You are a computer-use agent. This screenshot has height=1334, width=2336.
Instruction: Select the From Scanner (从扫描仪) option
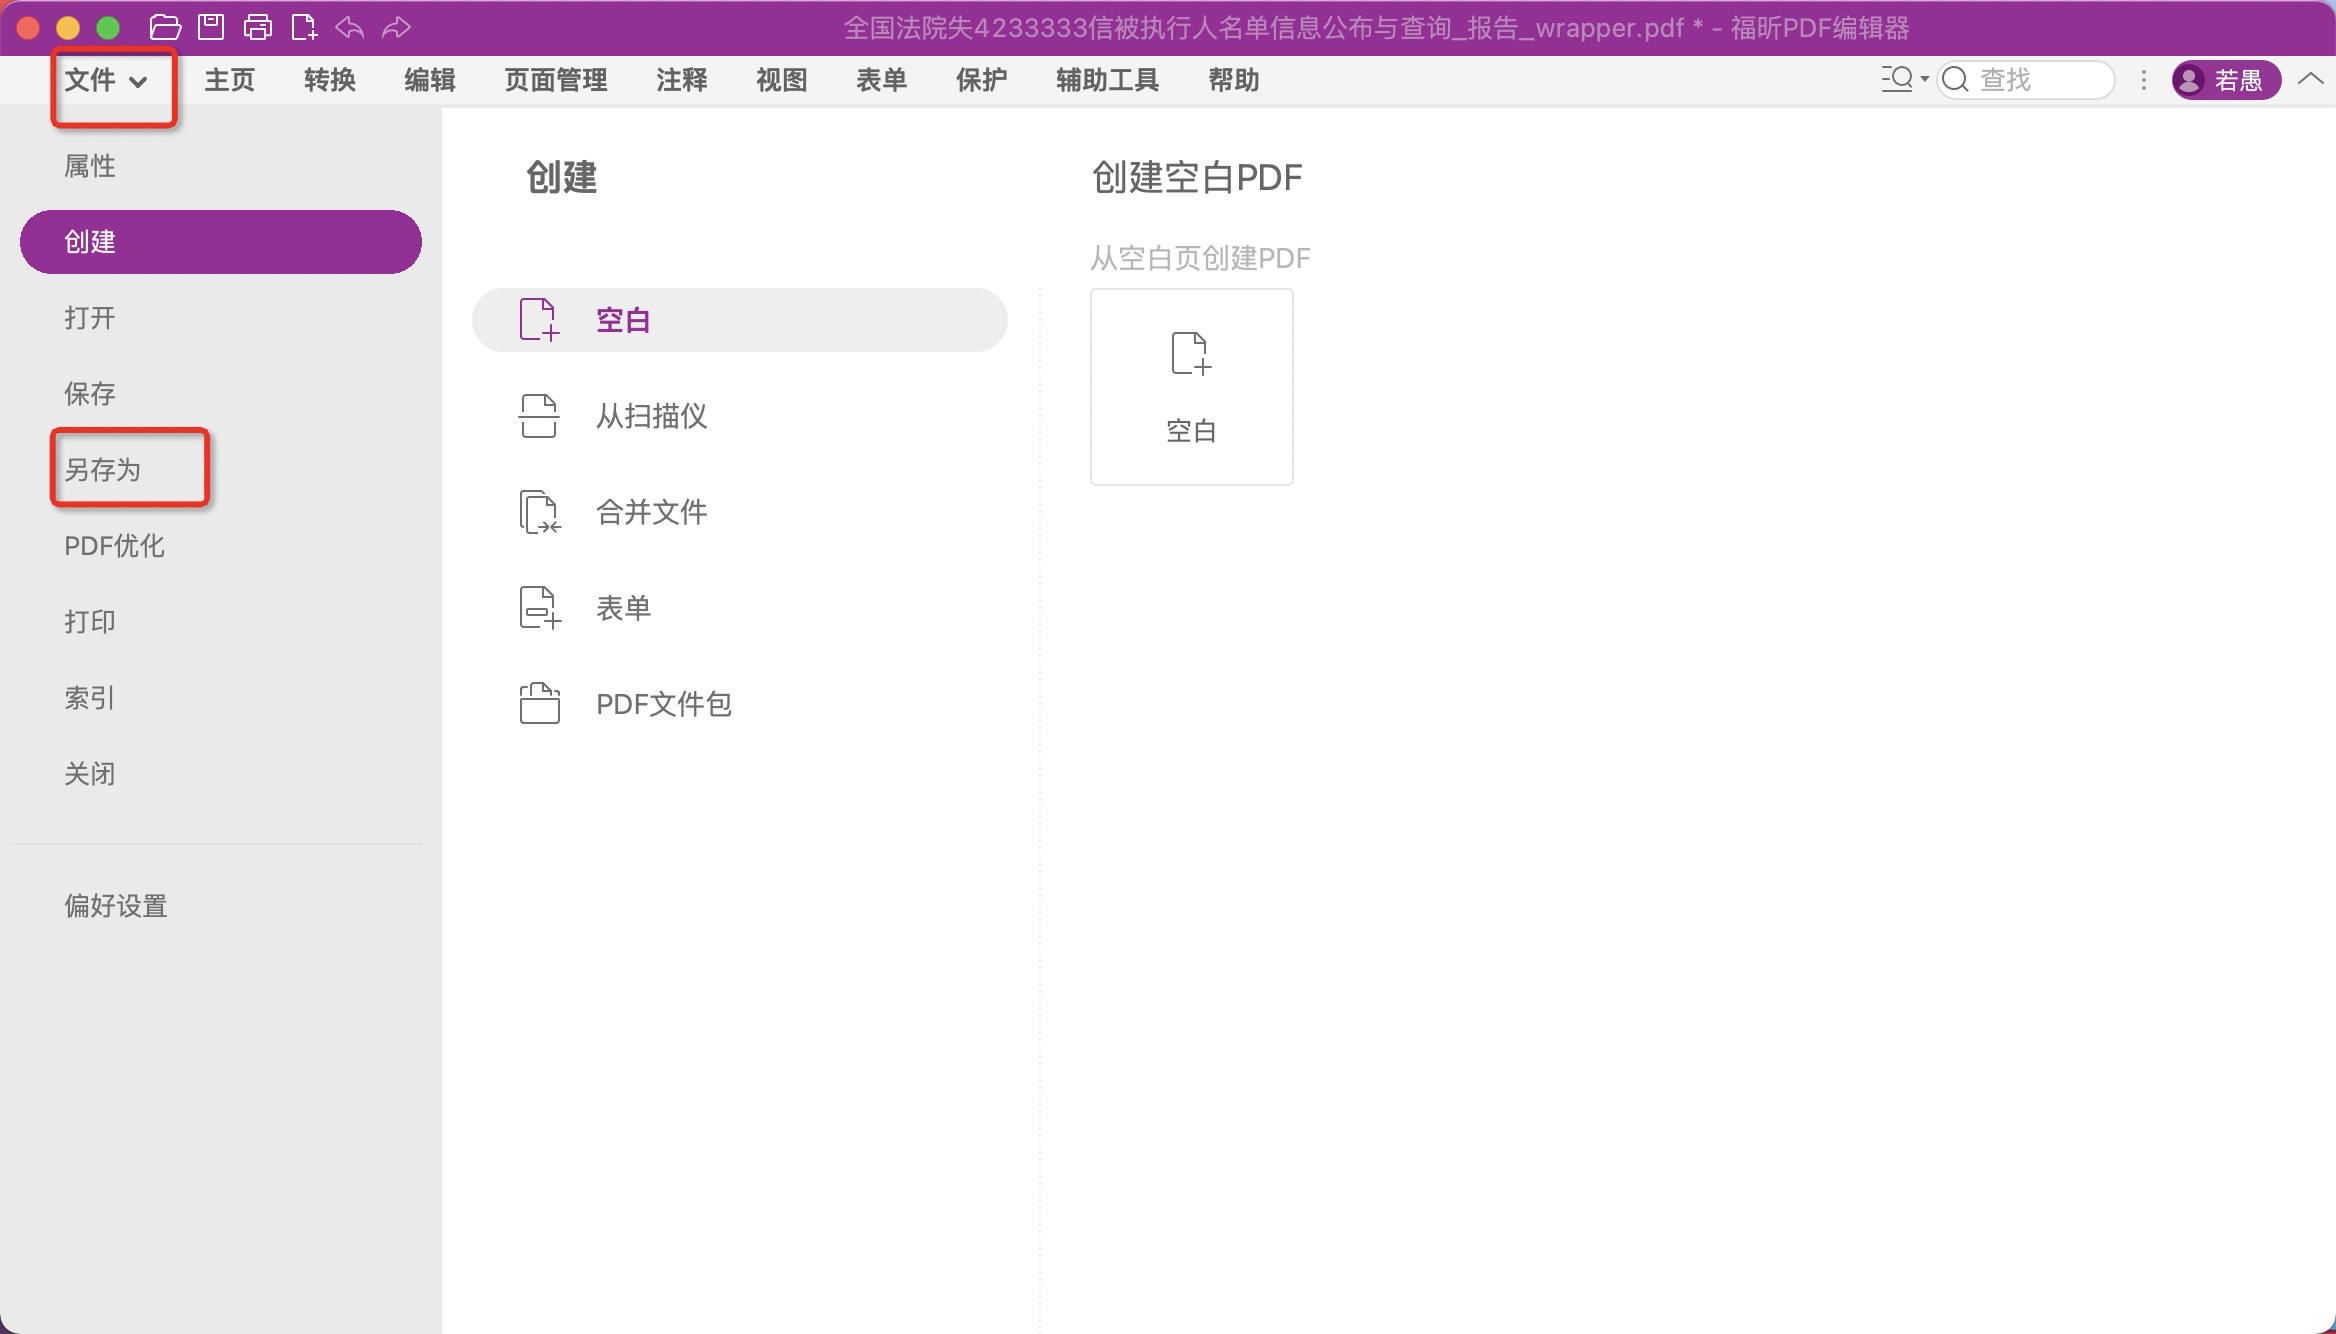click(x=651, y=416)
